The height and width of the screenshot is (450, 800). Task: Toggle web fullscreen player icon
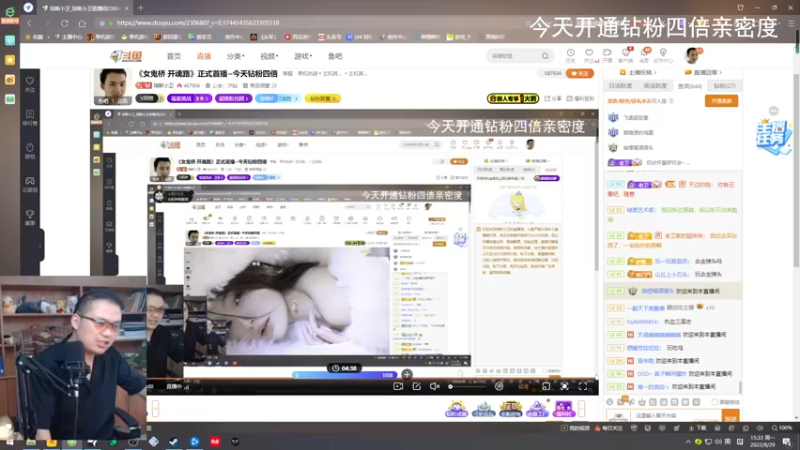pos(564,387)
